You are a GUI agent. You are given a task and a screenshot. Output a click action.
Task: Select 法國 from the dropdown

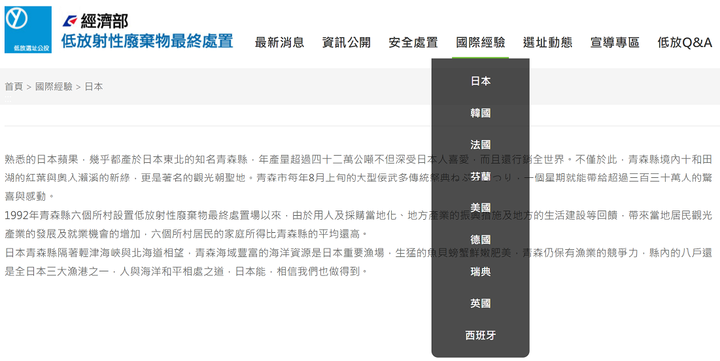480,145
